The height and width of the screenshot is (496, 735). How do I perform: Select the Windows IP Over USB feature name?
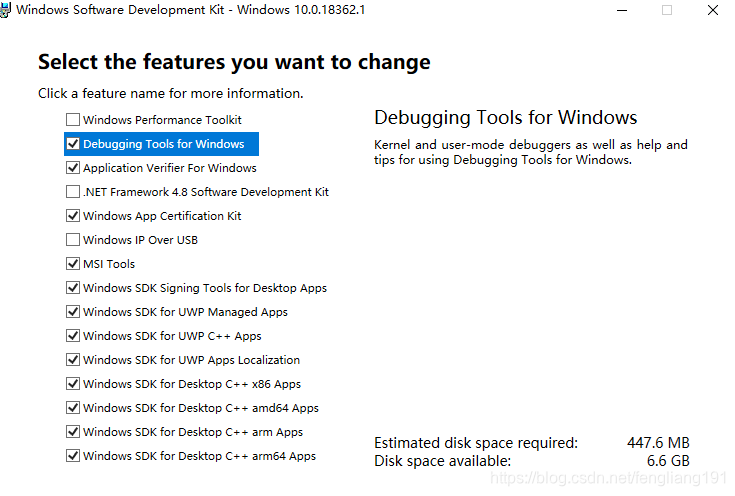(x=140, y=240)
